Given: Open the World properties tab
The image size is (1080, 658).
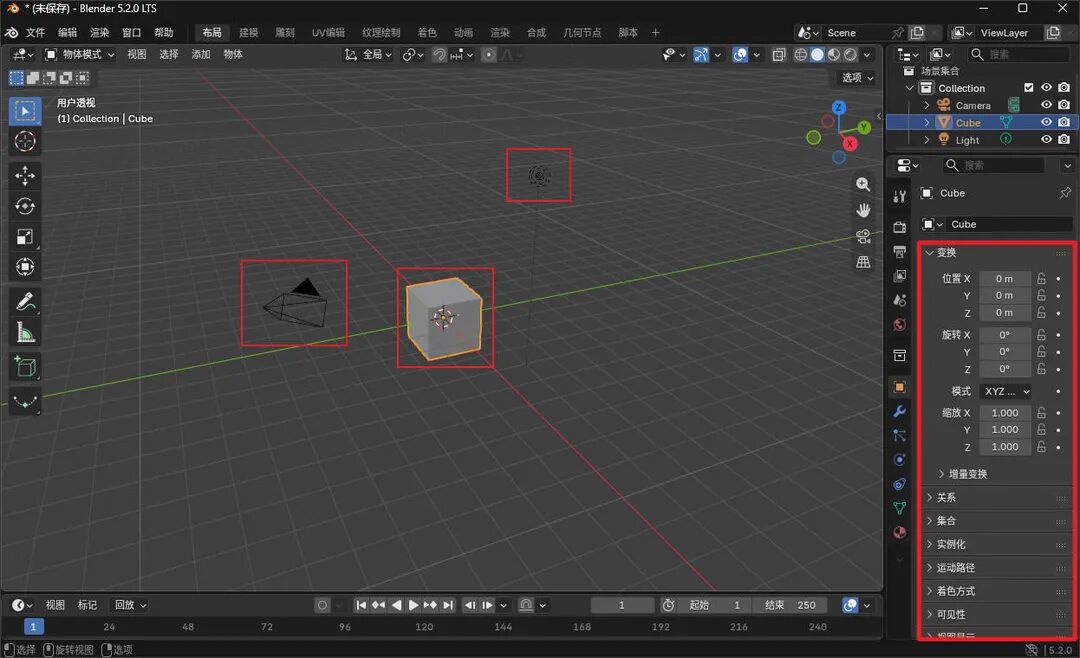Looking at the screenshot, I should 900,325.
